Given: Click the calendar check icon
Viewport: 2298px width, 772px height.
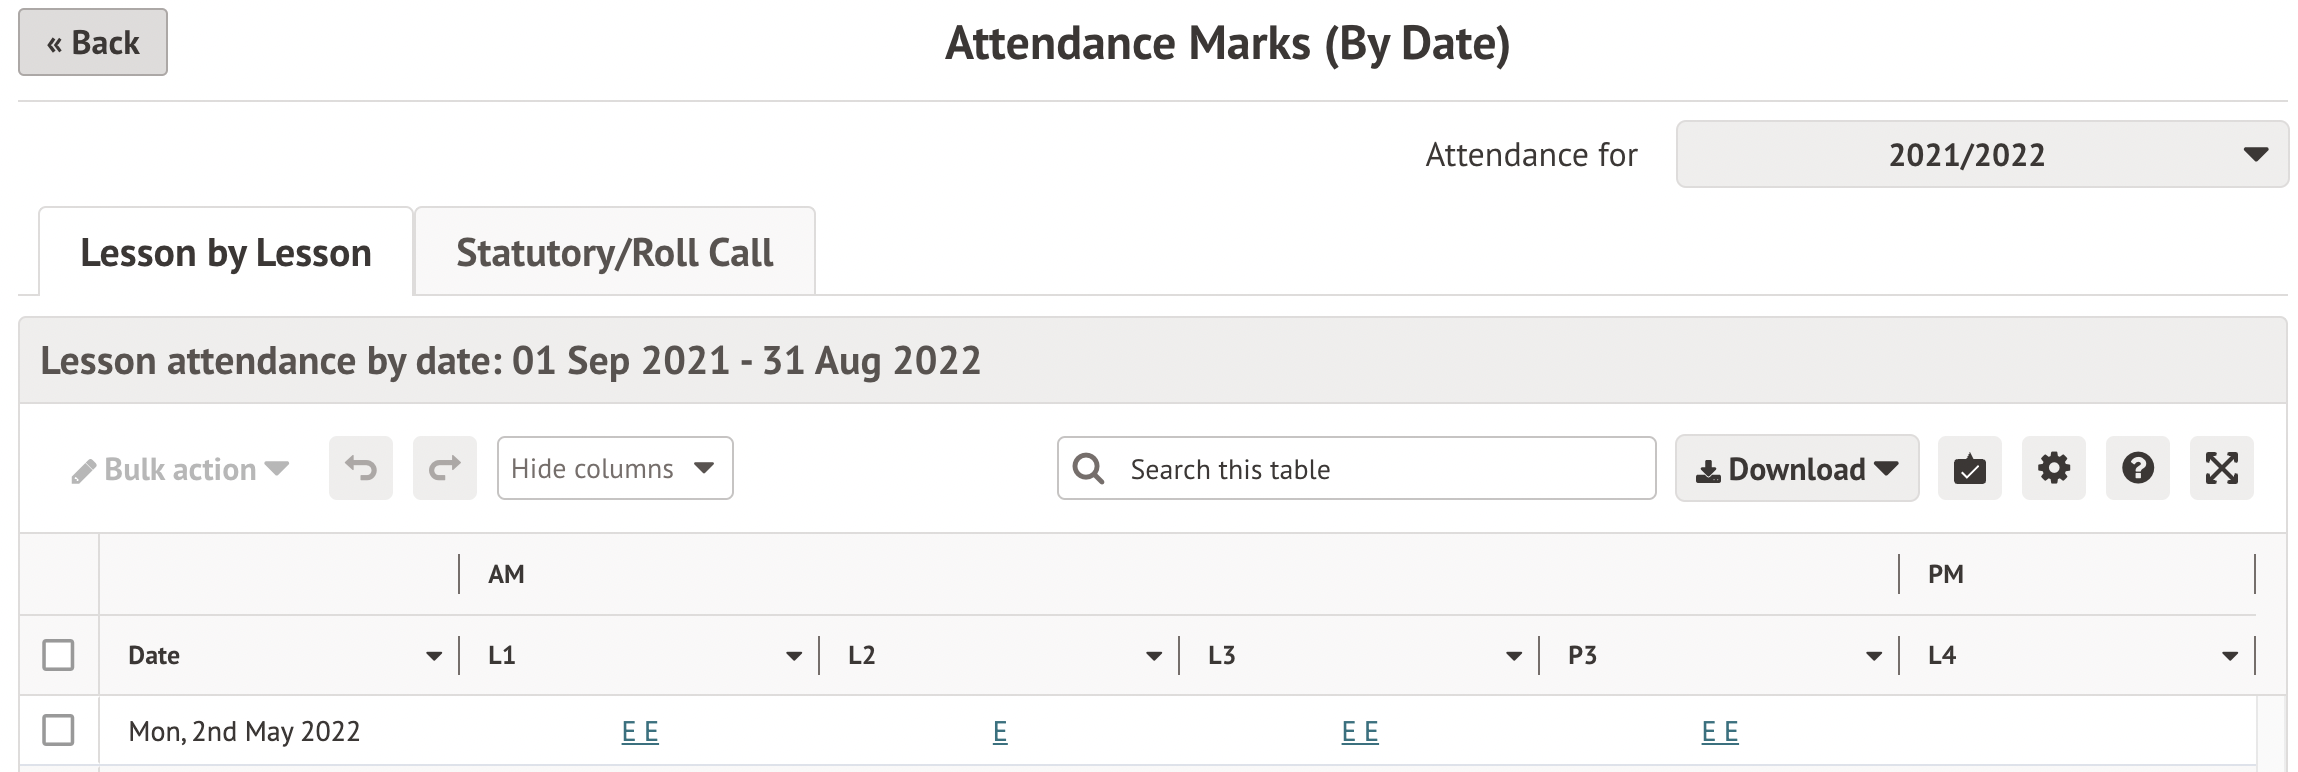Looking at the screenshot, I should click(x=1969, y=468).
